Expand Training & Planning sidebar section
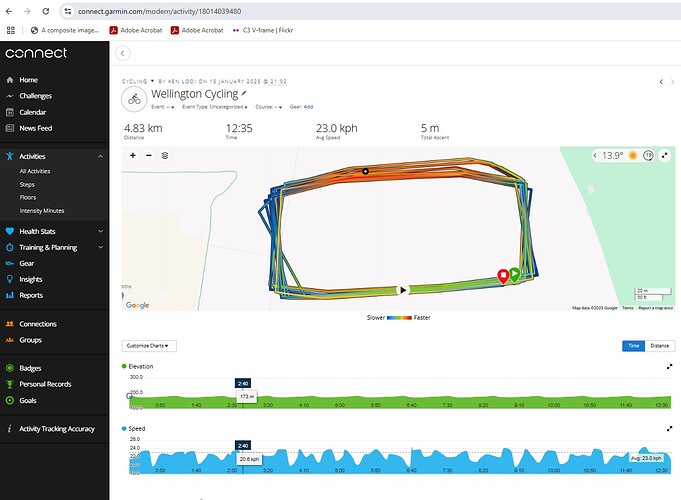Image resolution: width=681 pixels, height=500 pixels. pos(100,248)
